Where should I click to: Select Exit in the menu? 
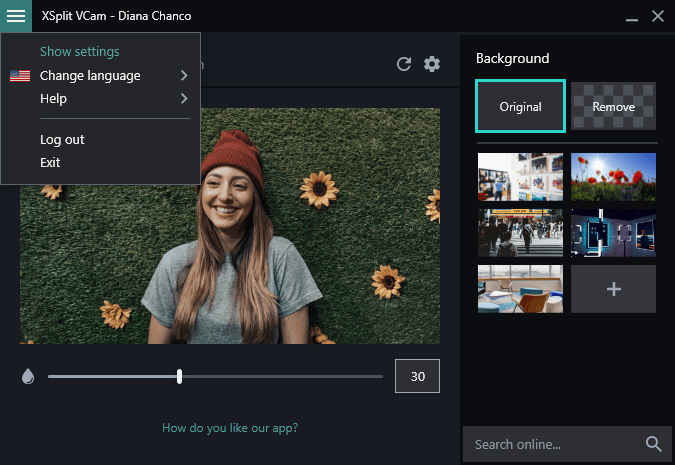coord(50,162)
